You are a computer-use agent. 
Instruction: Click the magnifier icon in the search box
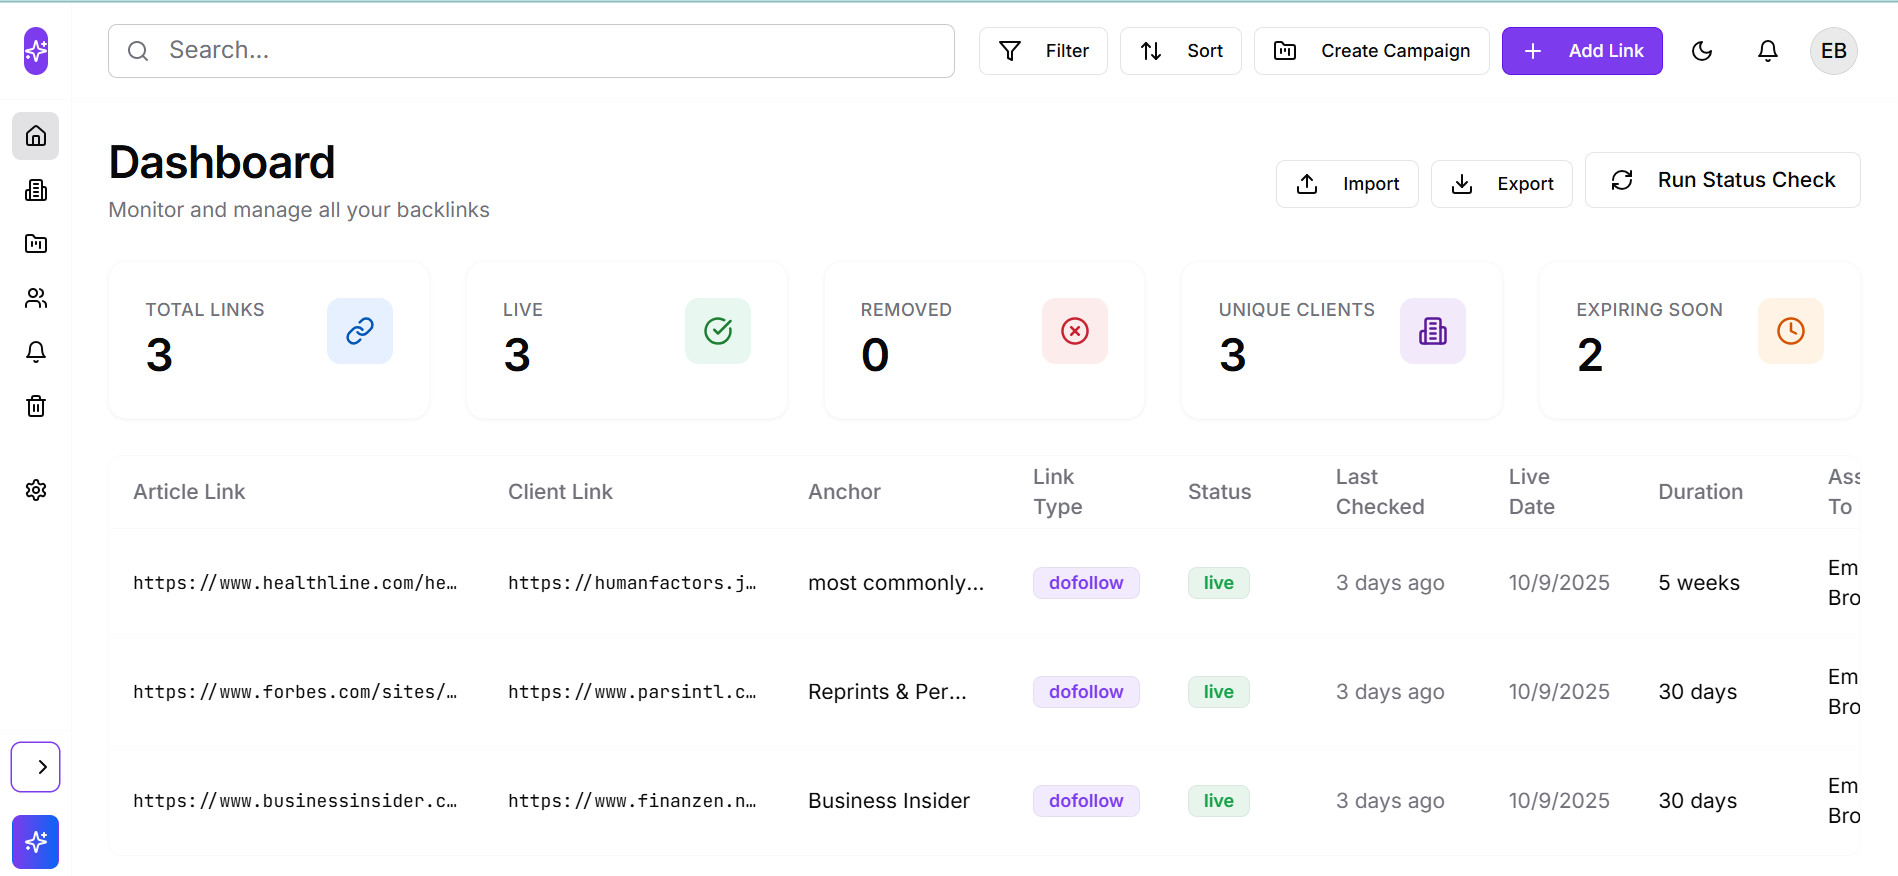(x=138, y=51)
